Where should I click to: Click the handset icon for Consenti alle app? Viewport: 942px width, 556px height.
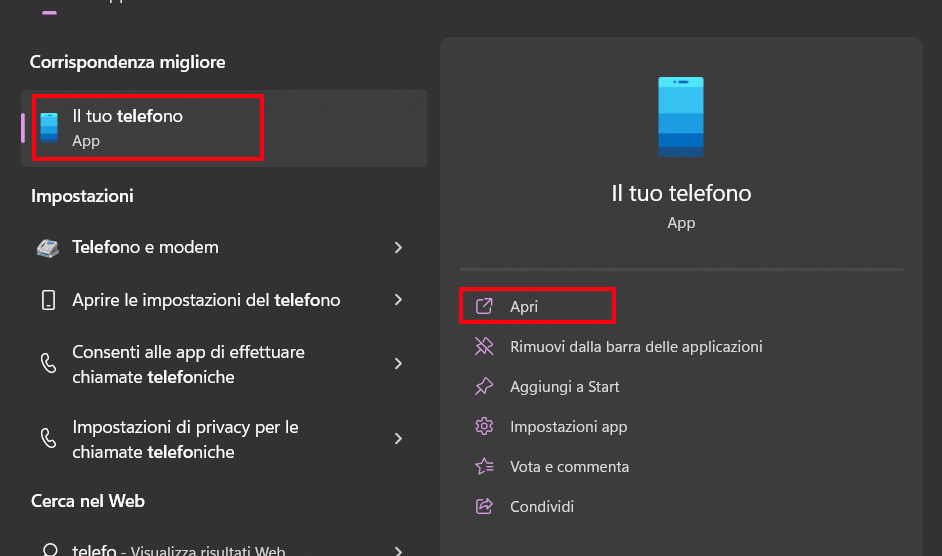point(48,364)
